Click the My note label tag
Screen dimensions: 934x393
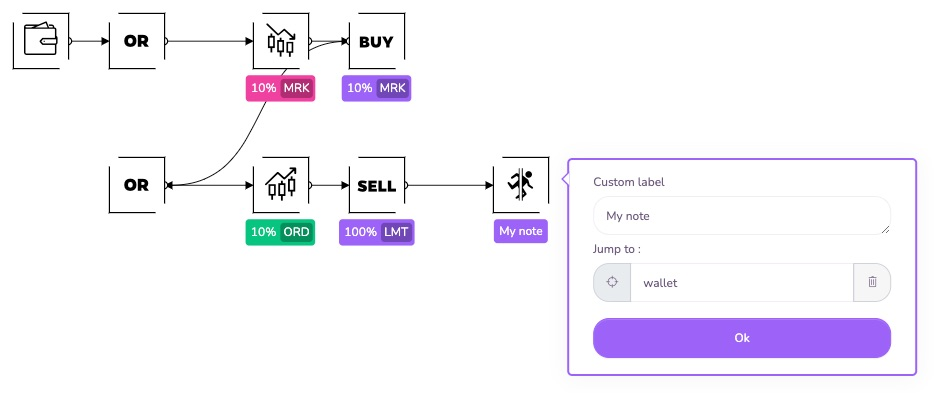click(521, 231)
